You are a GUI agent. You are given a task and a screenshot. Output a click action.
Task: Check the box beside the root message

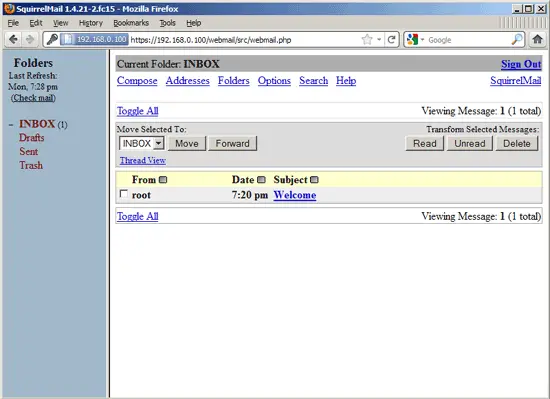123,194
